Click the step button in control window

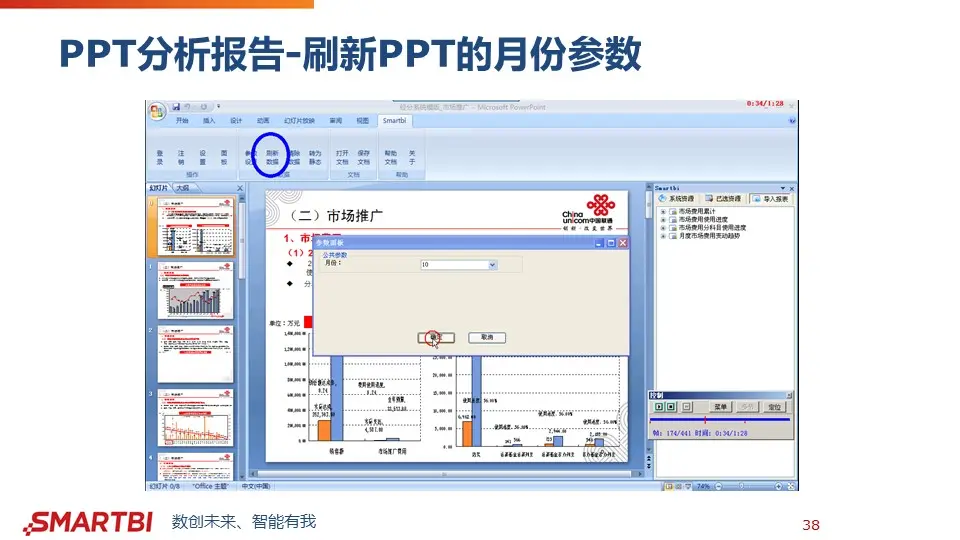pyautogui.click(x=686, y=407)
